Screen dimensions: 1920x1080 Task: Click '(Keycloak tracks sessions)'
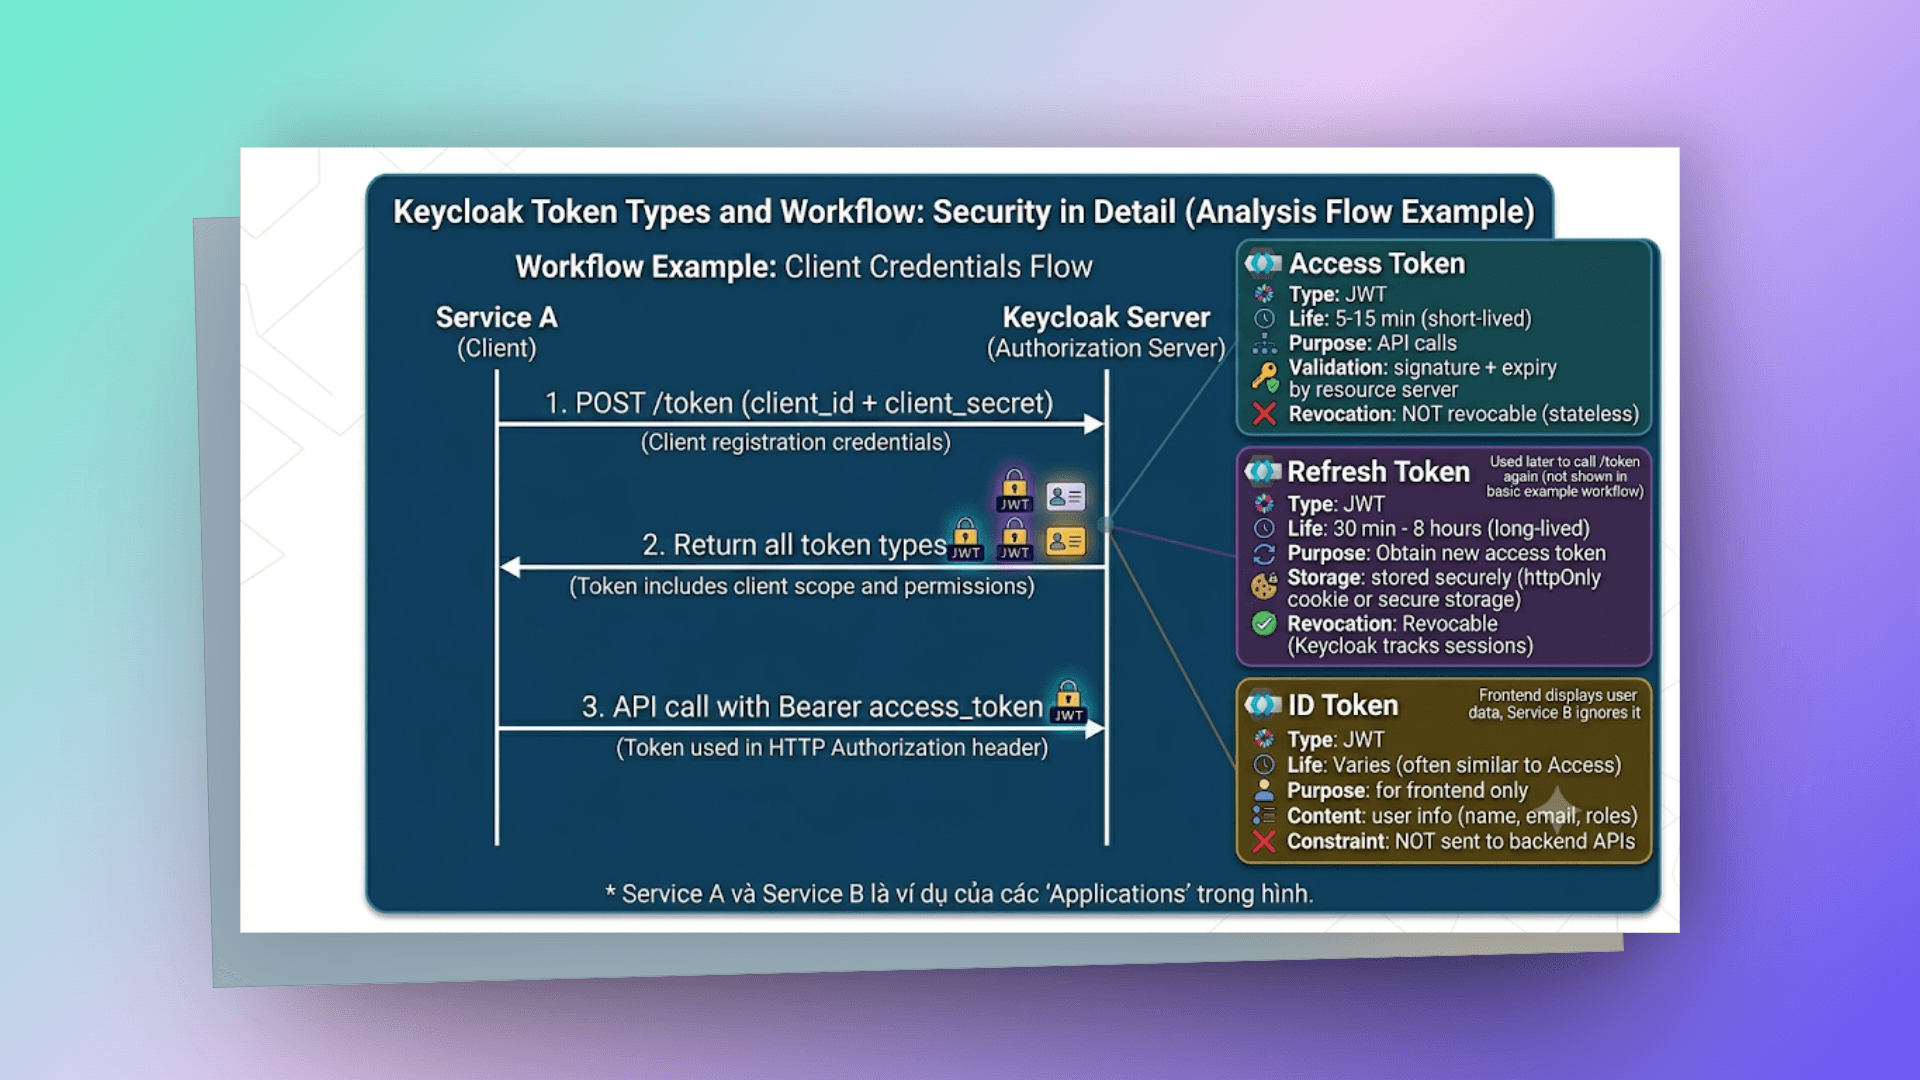(1410, 646)
